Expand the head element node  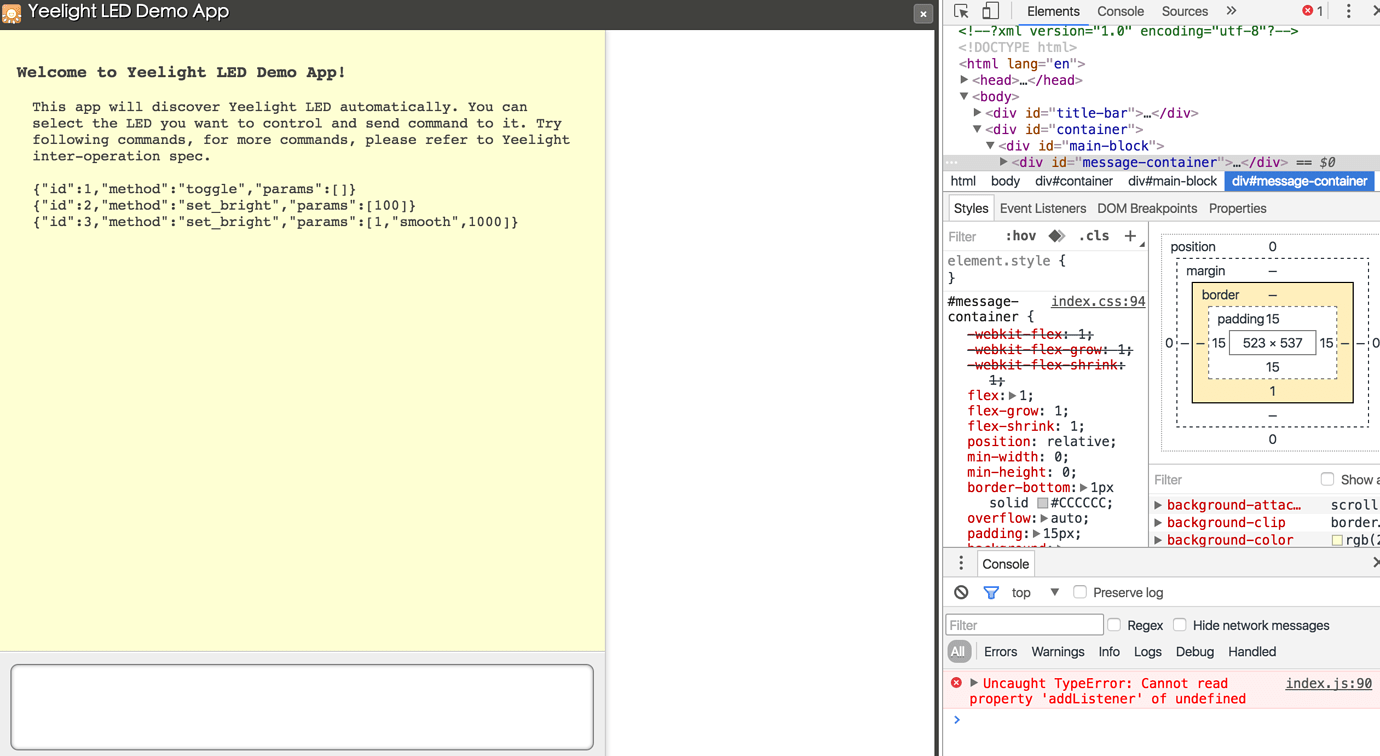click(x=964, y=80)
